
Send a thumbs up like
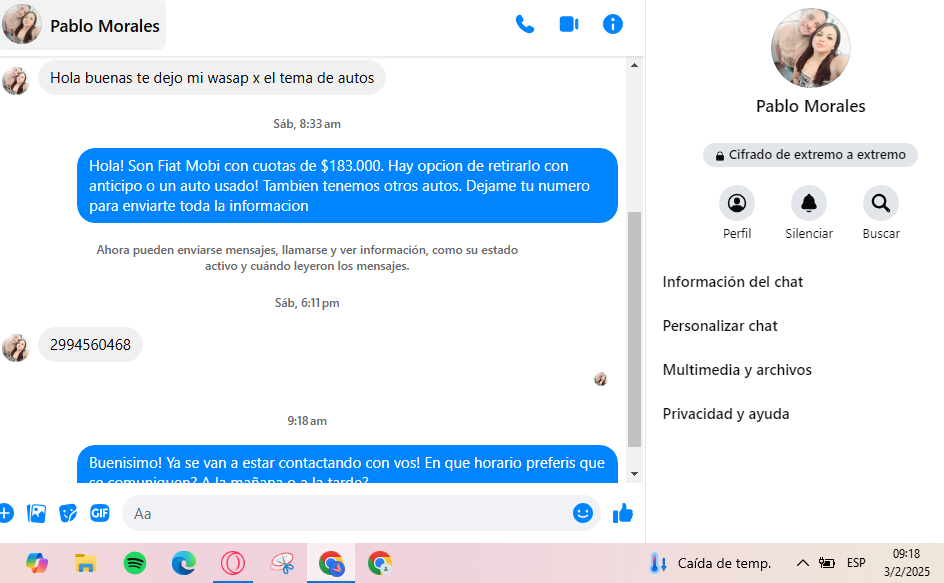coord(623,513)
